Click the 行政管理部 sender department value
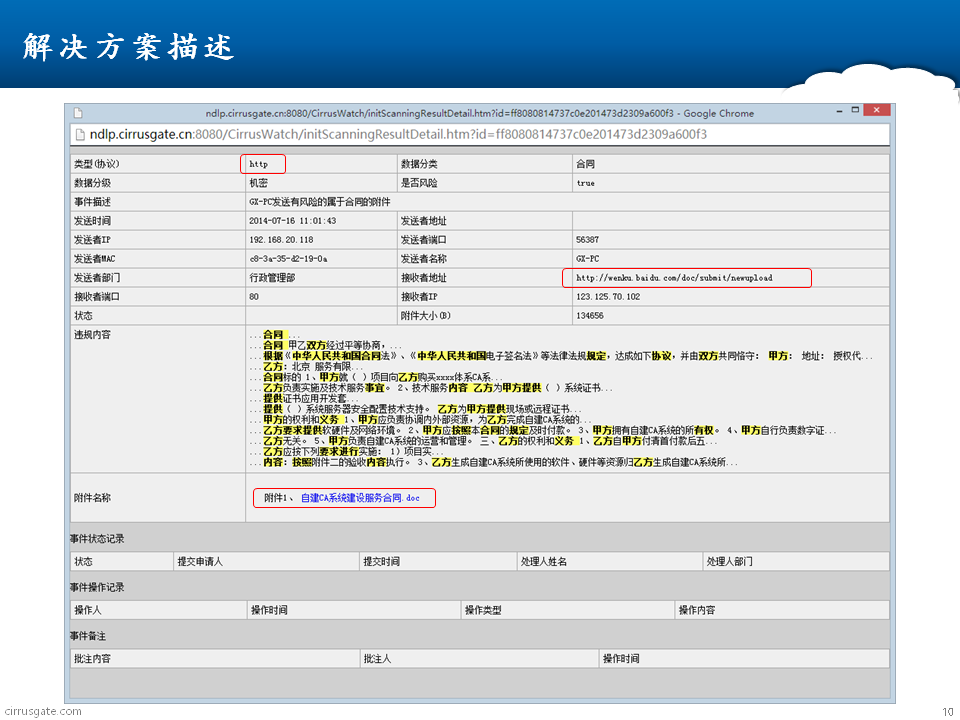This screenshot has width=960, height=720. [x=272, y=277]
